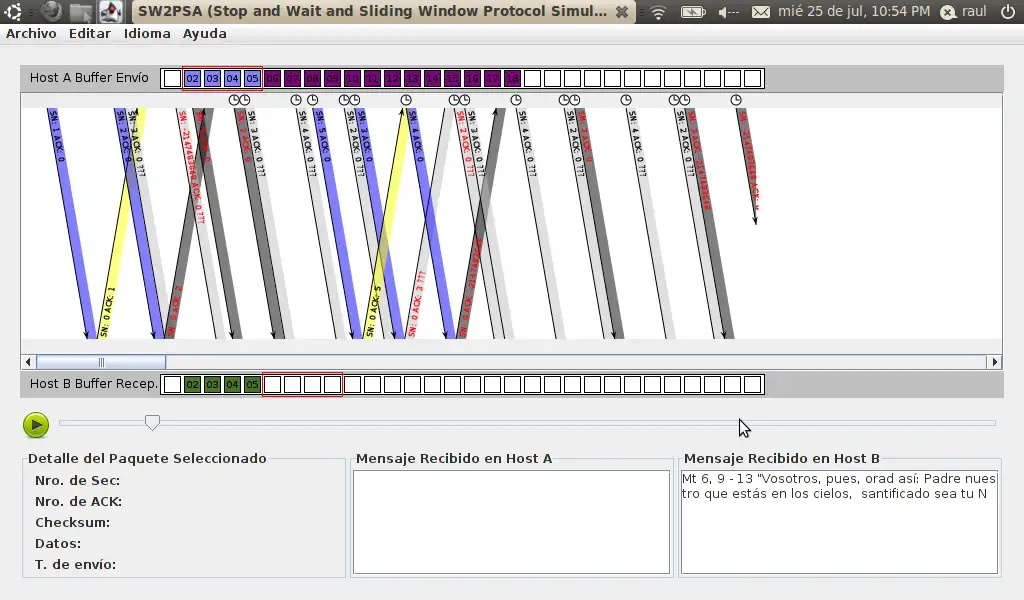The image size is (1024, 600).
Task: Select Host A send buffer cell 10
Action: [x=352, y=78]
